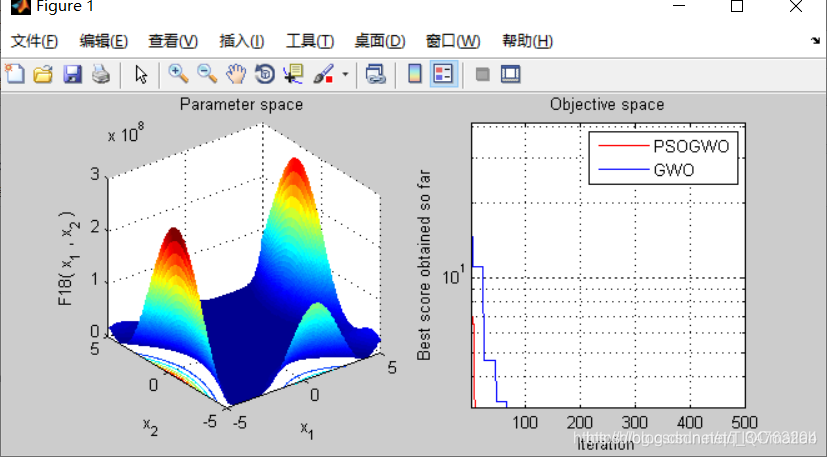827x457 pixels.
Task: Activate the Zoom Out magnifier tool
Action: coord(207,74)
